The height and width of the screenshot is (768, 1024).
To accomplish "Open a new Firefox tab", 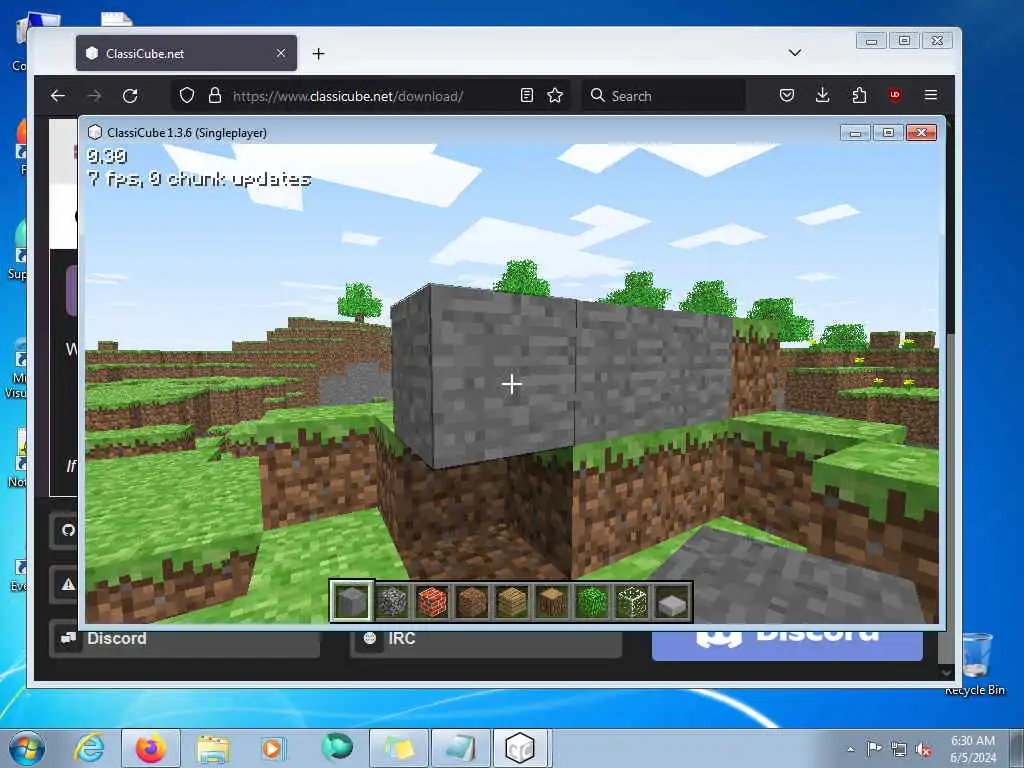I will (x=319, y=54).
